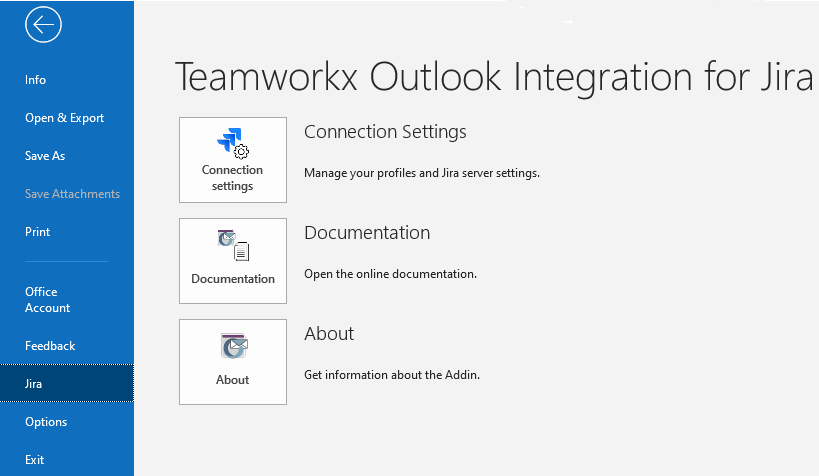Click the About tile envelope icon

click(x=233, y=346)
